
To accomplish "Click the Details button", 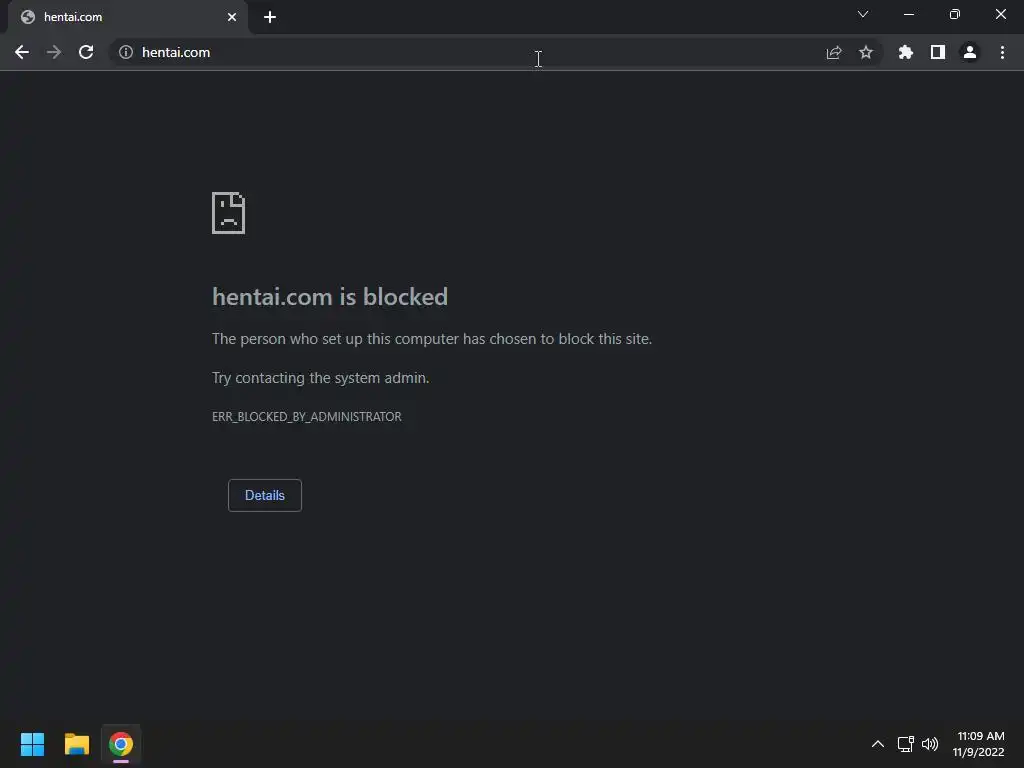I will tap(264, 495).
